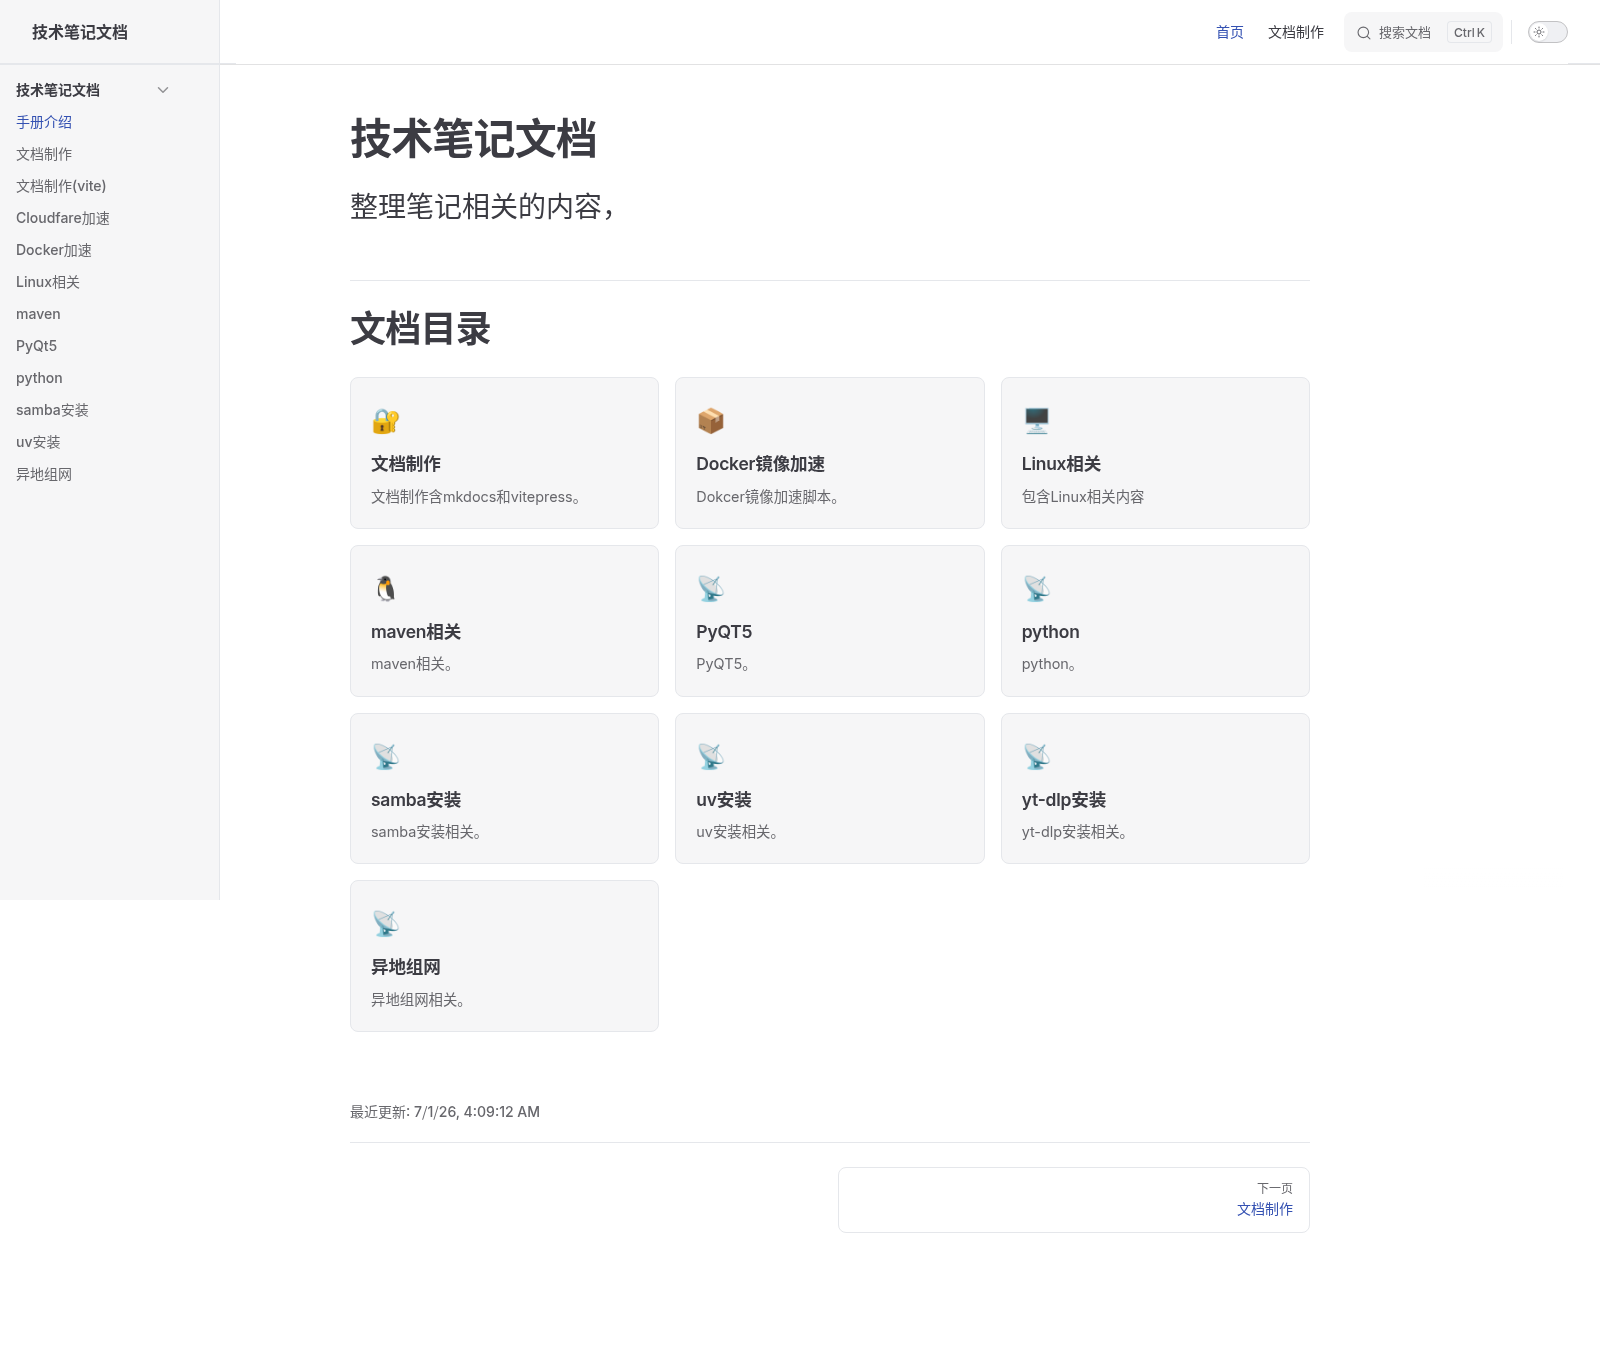The image size is (1600, 1361).
Task: Click the 技术笔记文档 site title
Action: pyautogui.click(x=80, y=32)
